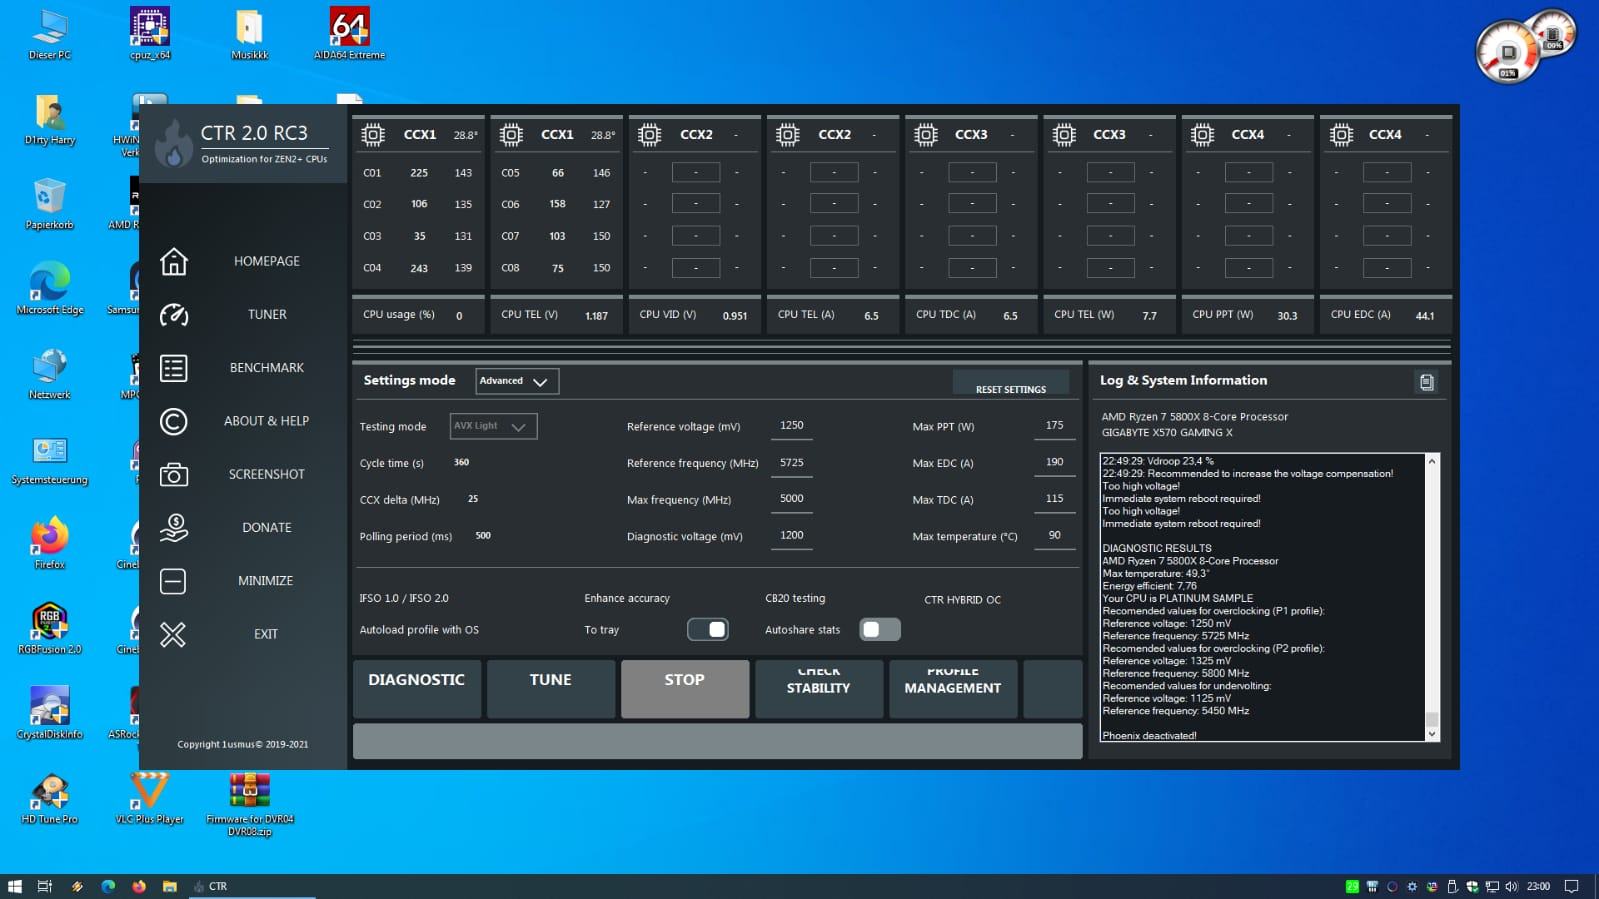Open the Papierkorb recycle bin
This screenshot has height=899, width=1599.
click(49, 203)
